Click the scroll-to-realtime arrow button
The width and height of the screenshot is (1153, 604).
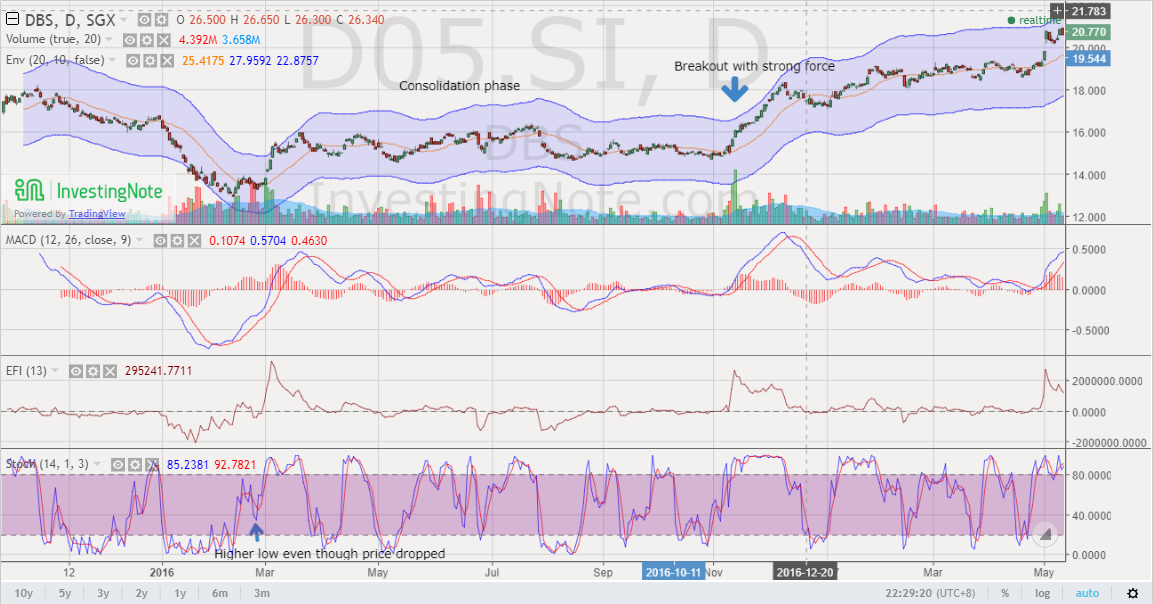pos(1044,534)
